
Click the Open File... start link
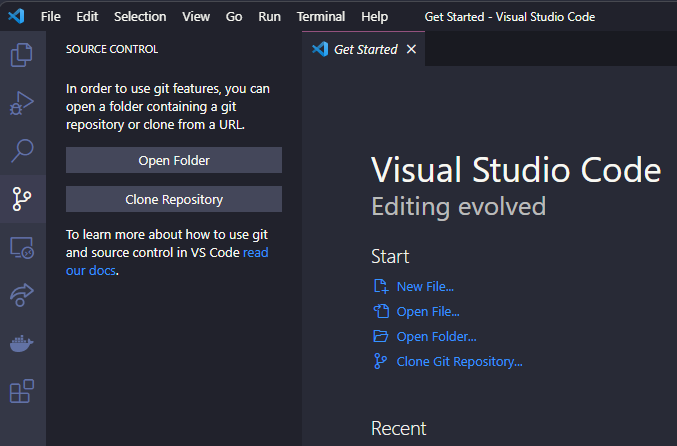[x=428, y=311]
